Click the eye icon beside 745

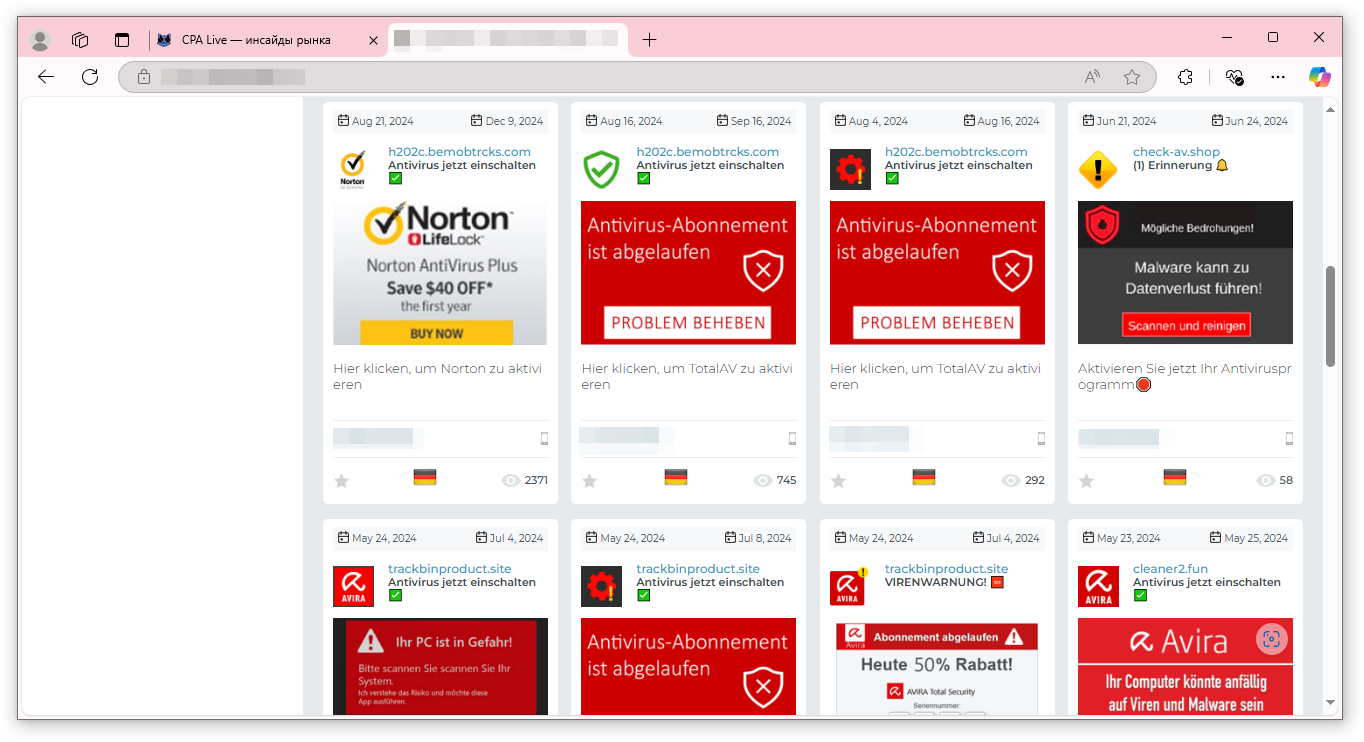763,481
